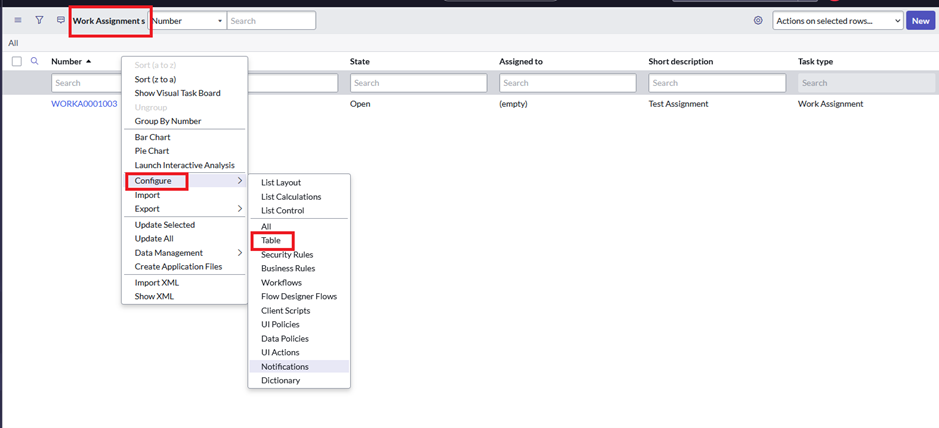Open the activity stream icon

pyautogui.click(x=61, y=20)
